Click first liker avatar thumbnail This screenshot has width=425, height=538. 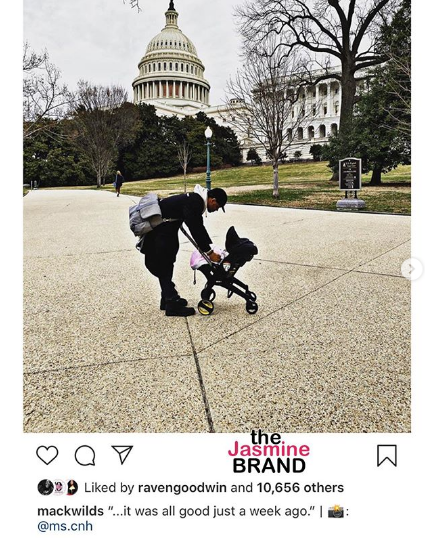(45, 488)
